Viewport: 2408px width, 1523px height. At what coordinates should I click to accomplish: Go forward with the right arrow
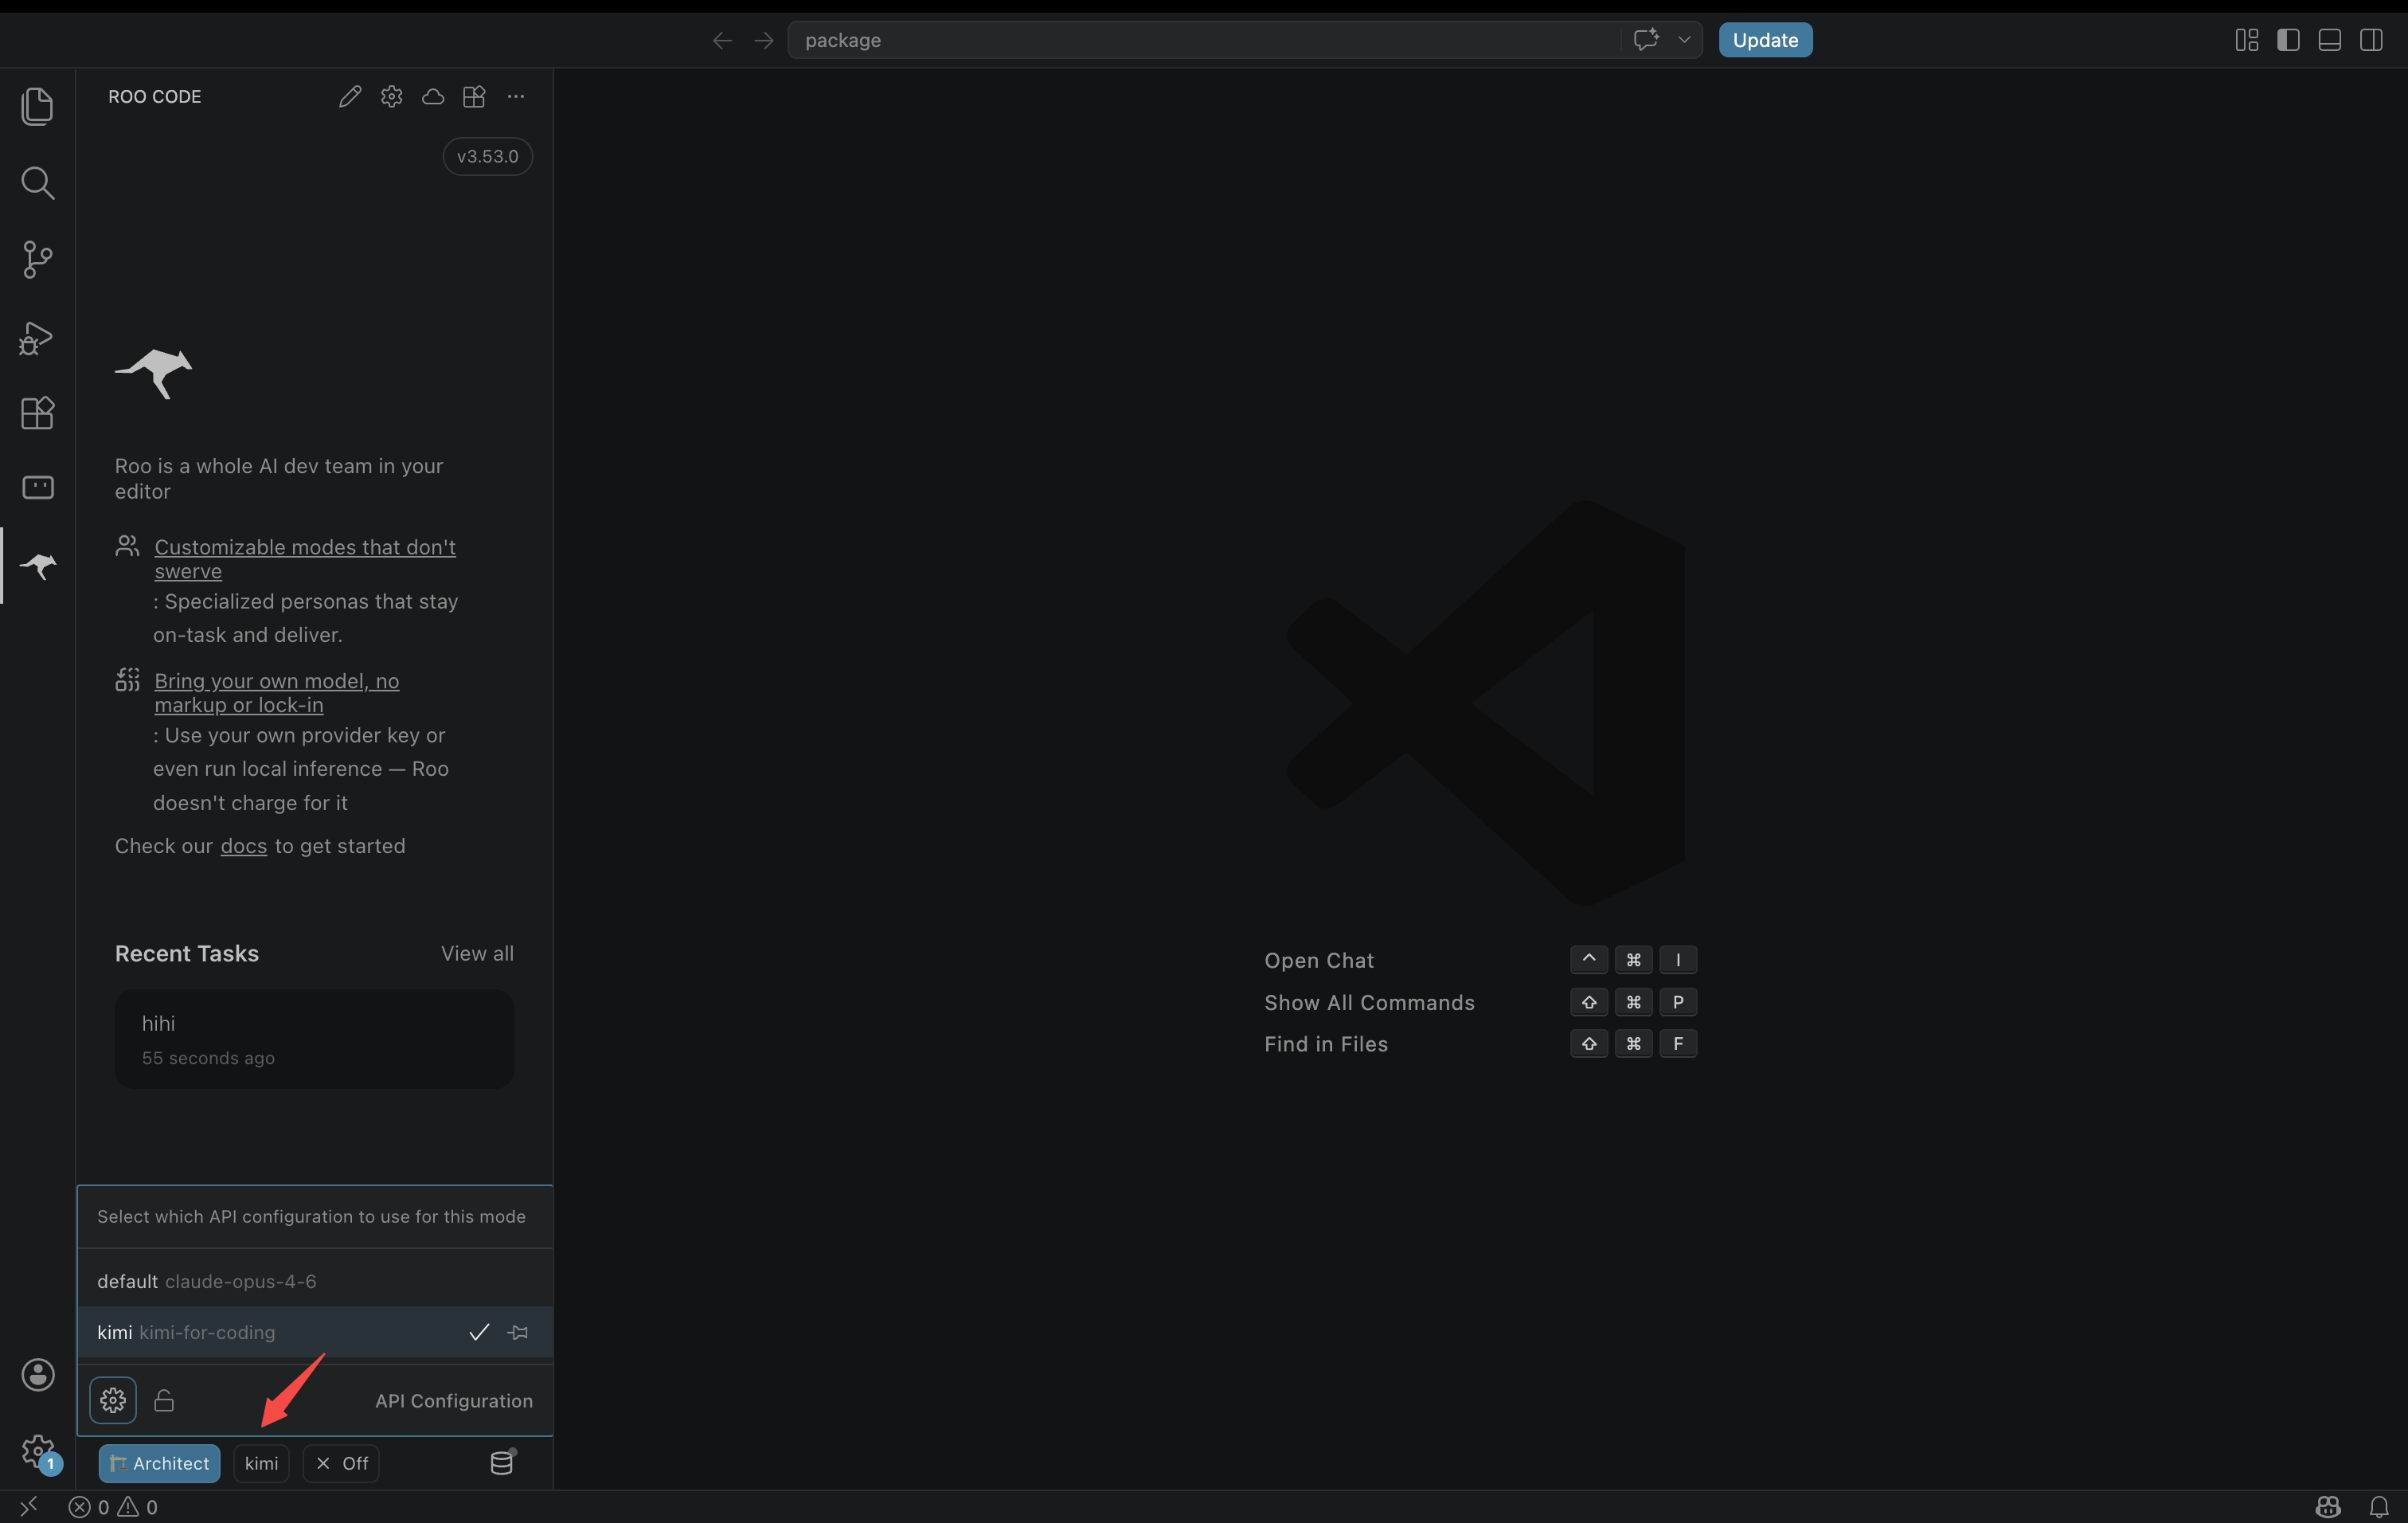[764, 41]
